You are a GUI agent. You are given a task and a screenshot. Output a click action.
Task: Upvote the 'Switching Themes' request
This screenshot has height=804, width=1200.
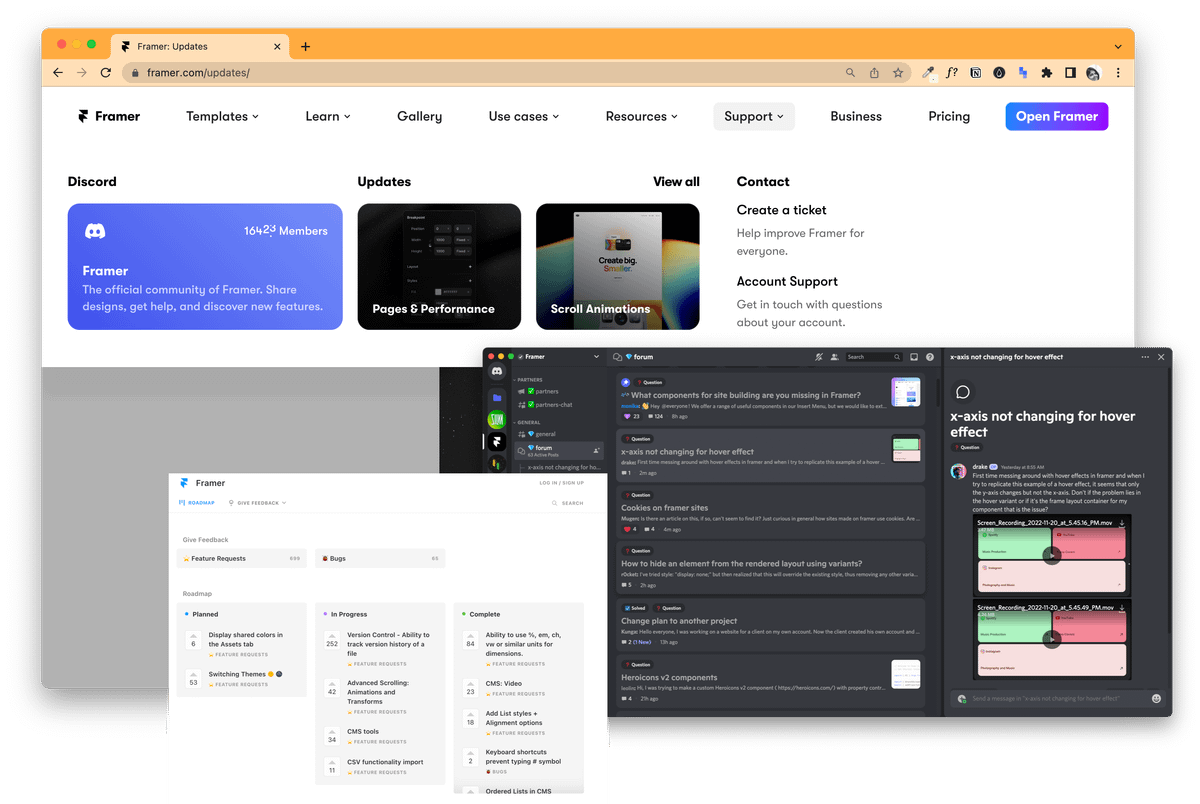[x=193, y=678]
